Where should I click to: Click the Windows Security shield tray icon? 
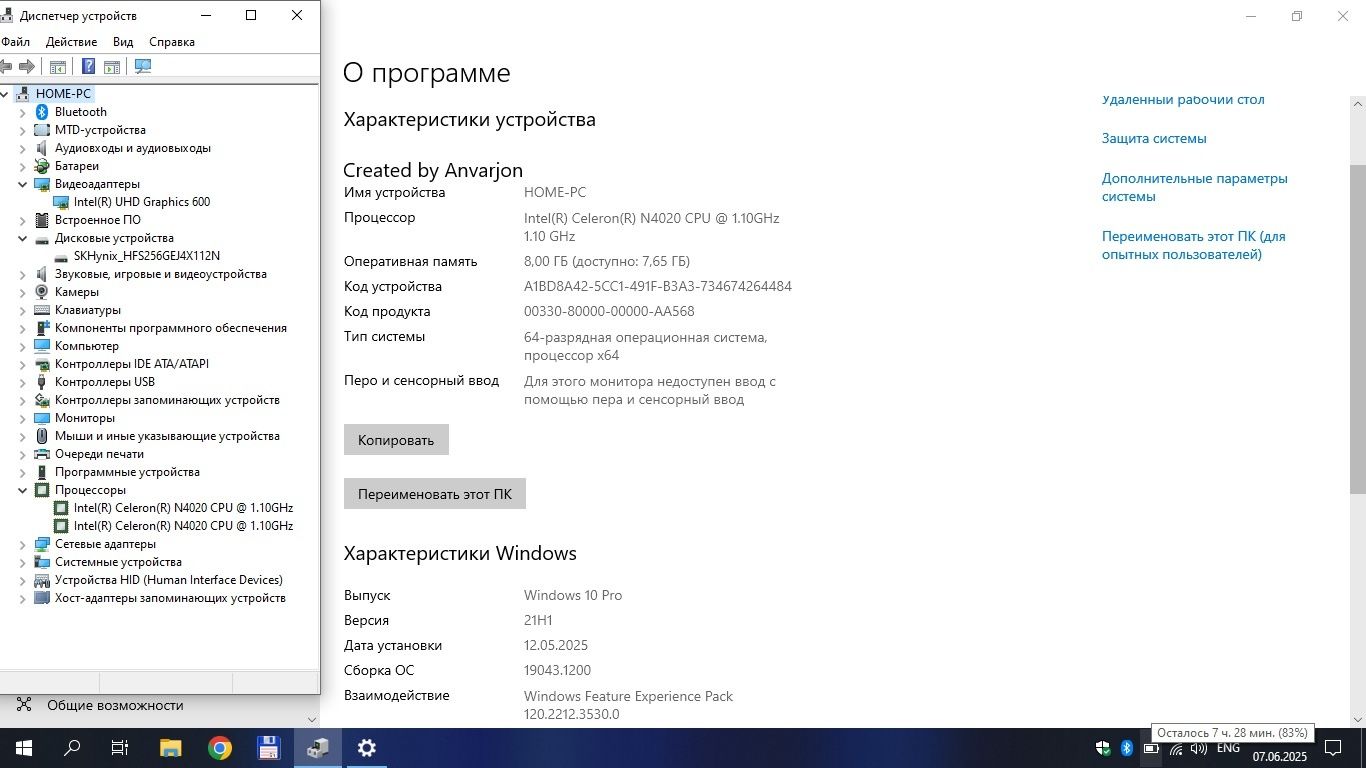(x=1103, y=748)
